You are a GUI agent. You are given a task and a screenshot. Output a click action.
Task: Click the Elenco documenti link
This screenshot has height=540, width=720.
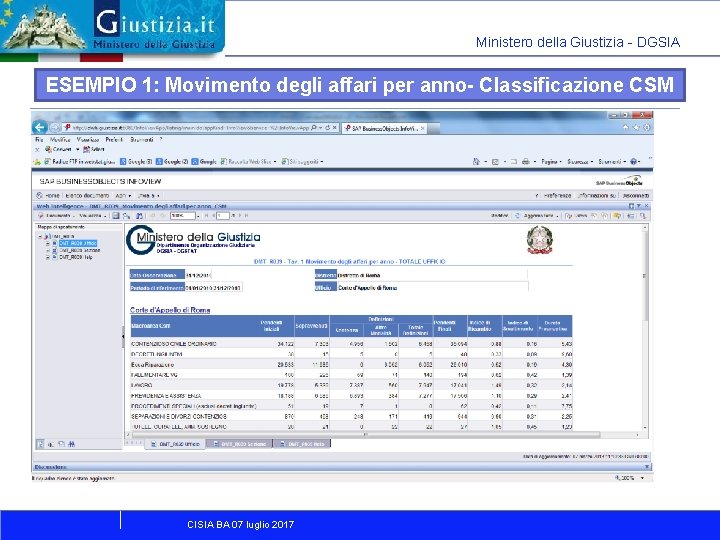(87, 196)
